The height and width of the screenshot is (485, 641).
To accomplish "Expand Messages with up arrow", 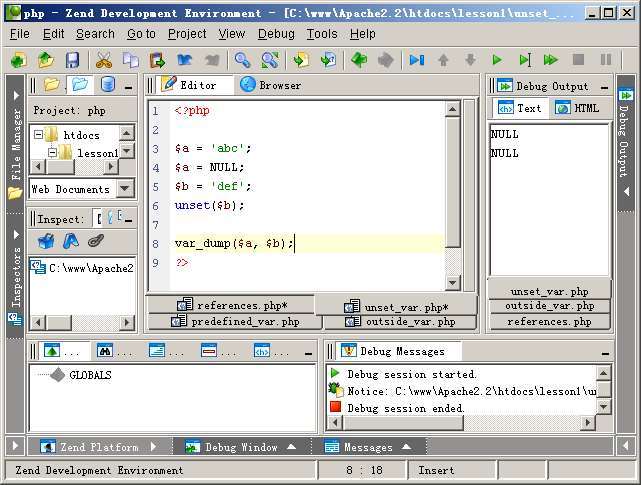I will 406,447.
